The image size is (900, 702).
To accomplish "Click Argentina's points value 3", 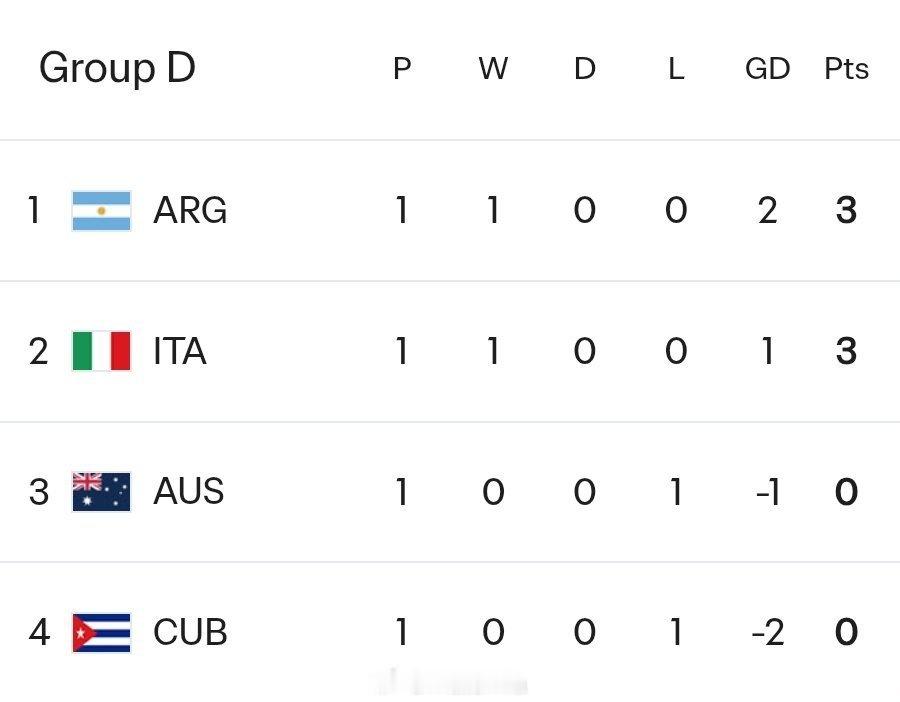I will pyautogui.click(x=846, y=211).
